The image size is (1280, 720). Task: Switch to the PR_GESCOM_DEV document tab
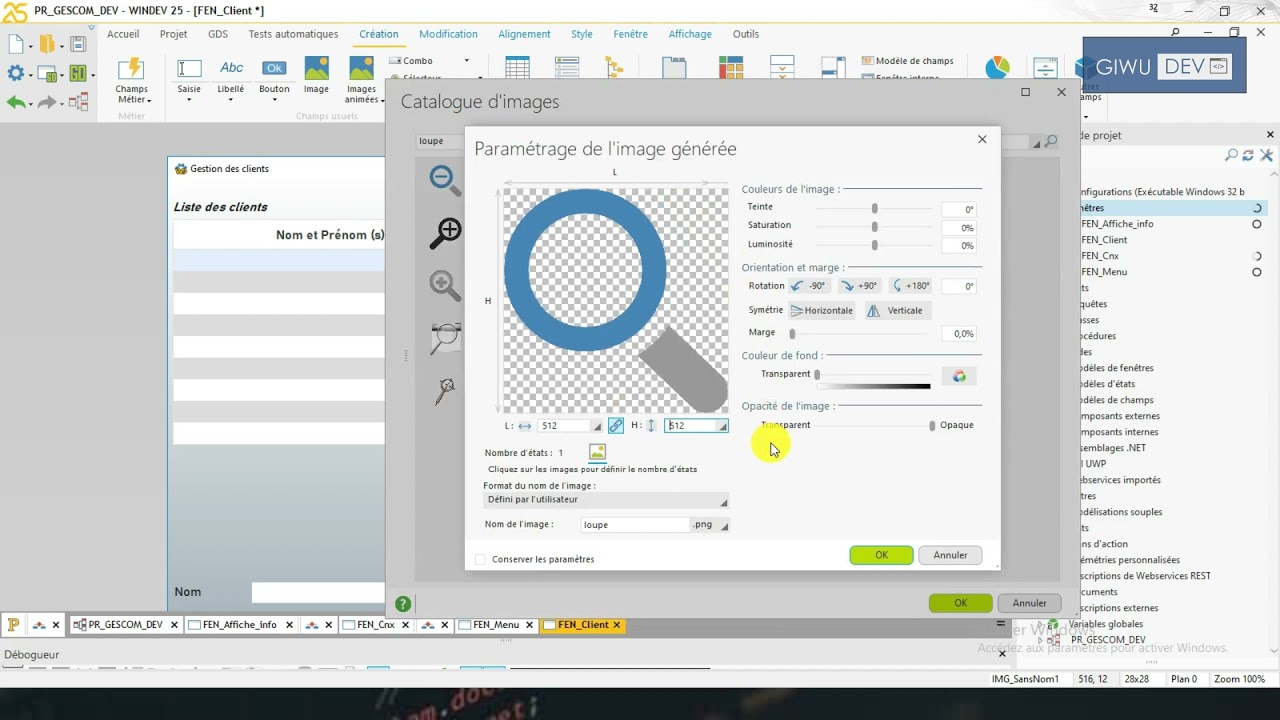tap(124, 625)
